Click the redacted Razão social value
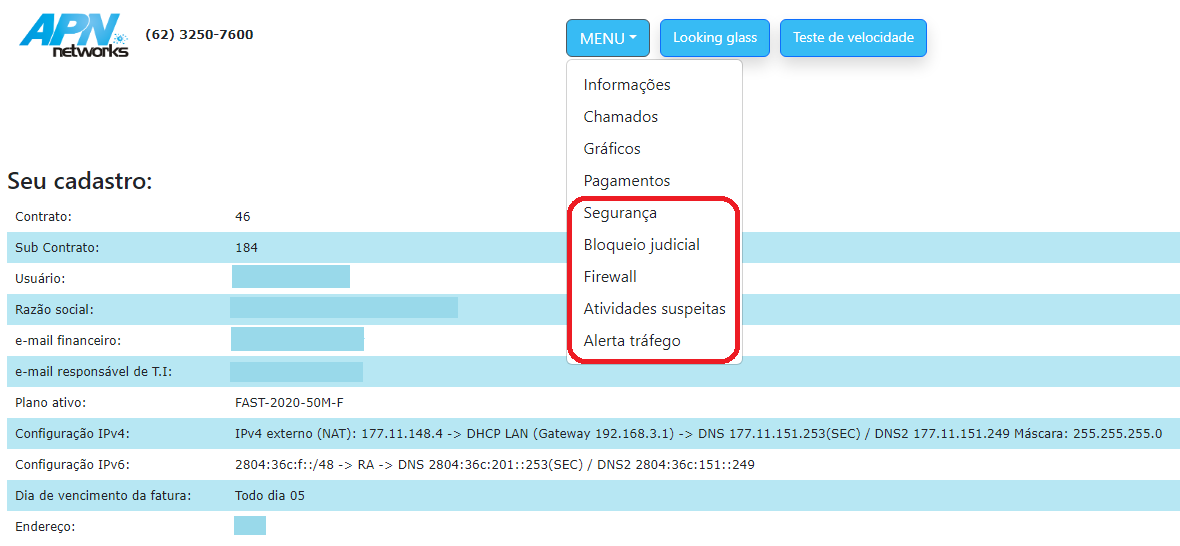1180x546 pixels. [x=343, y=308]
